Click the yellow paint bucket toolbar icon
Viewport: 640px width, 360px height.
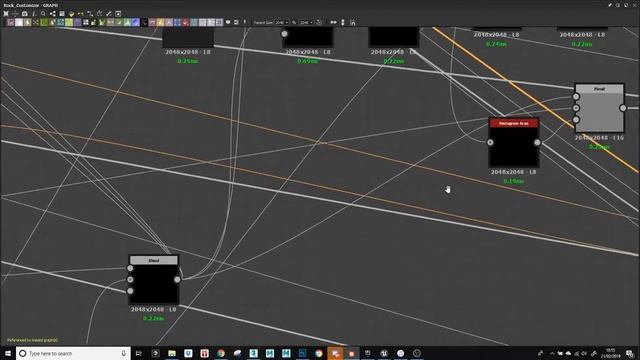point(71,13)
